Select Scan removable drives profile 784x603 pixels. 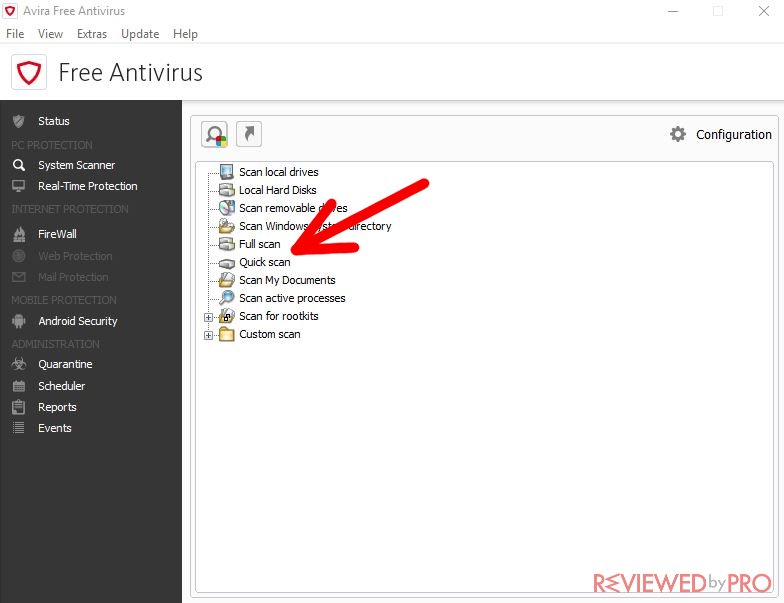[294, 208]
